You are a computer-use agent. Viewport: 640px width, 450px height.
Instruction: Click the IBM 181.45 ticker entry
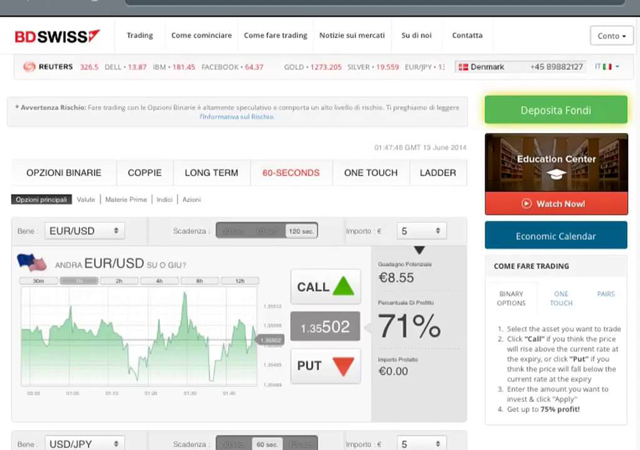click(x=174, y=67)
